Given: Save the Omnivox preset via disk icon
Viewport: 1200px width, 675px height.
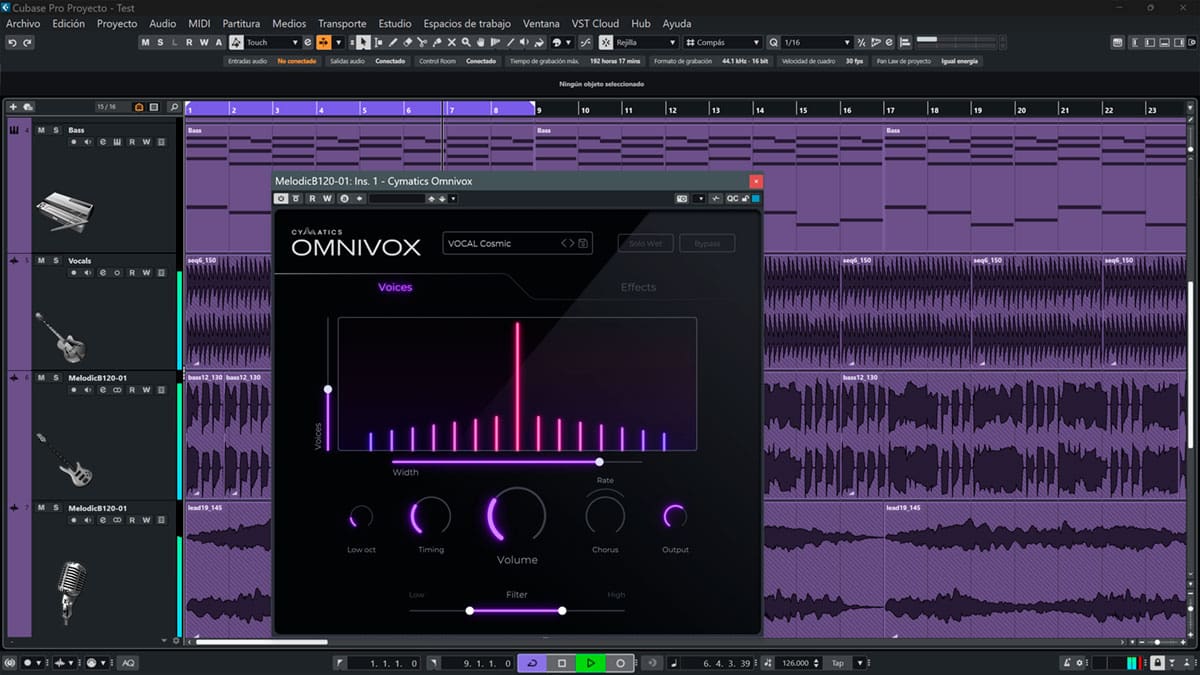Looking at the screenshot, I should click(583, 243).
